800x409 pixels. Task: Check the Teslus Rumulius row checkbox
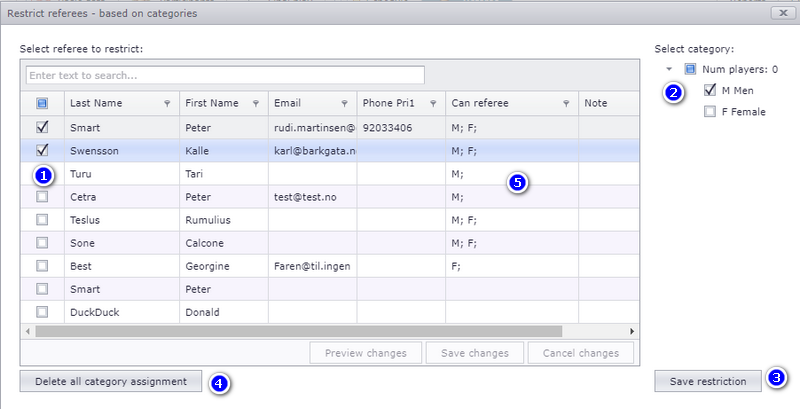[x=42, y=220]
